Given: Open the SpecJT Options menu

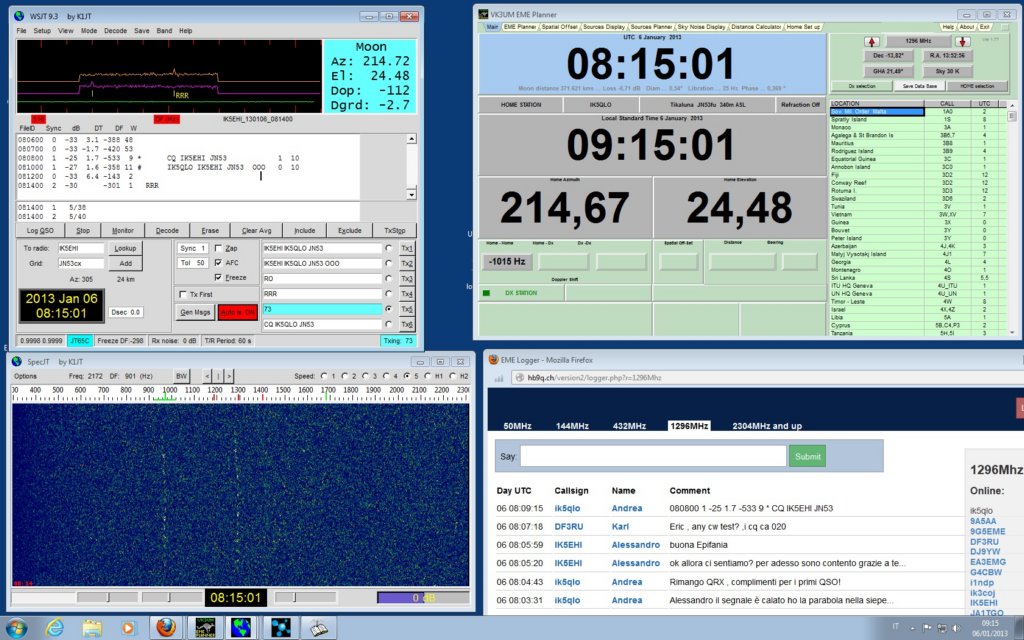Looking at the screenshot, I should [25, 376].
